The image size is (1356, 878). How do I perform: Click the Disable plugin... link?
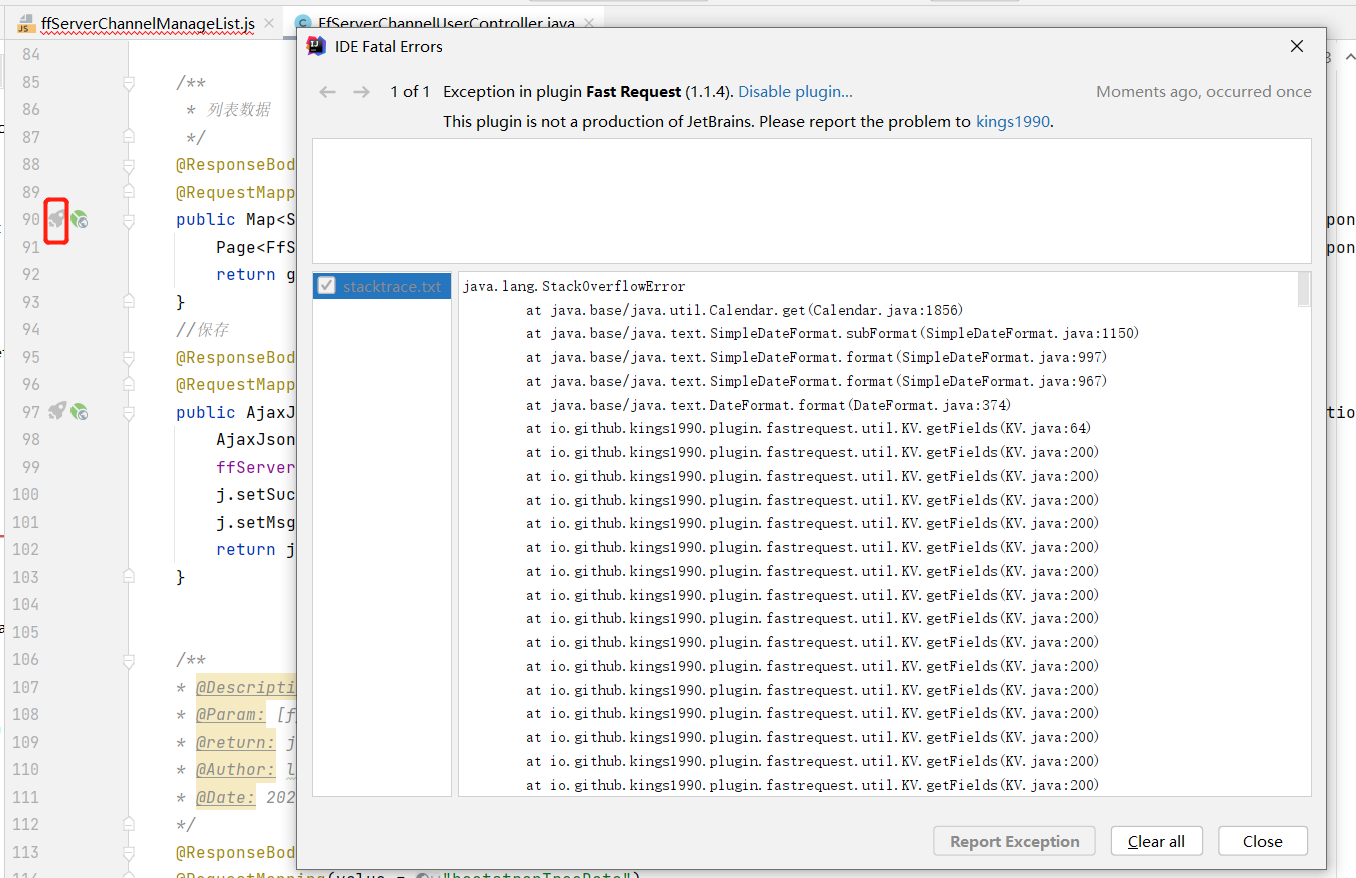coord(795,92)
